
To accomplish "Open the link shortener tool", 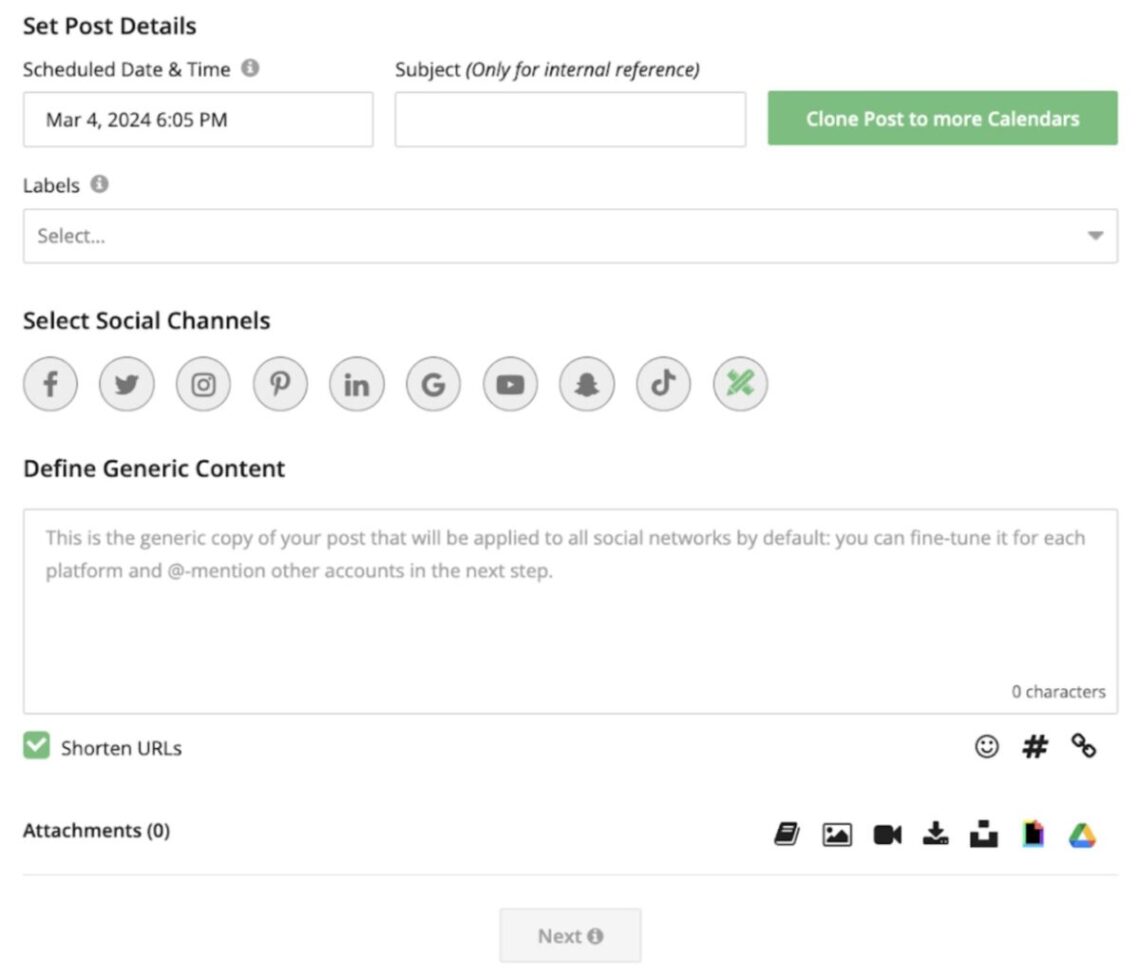I will (1083, 746).
